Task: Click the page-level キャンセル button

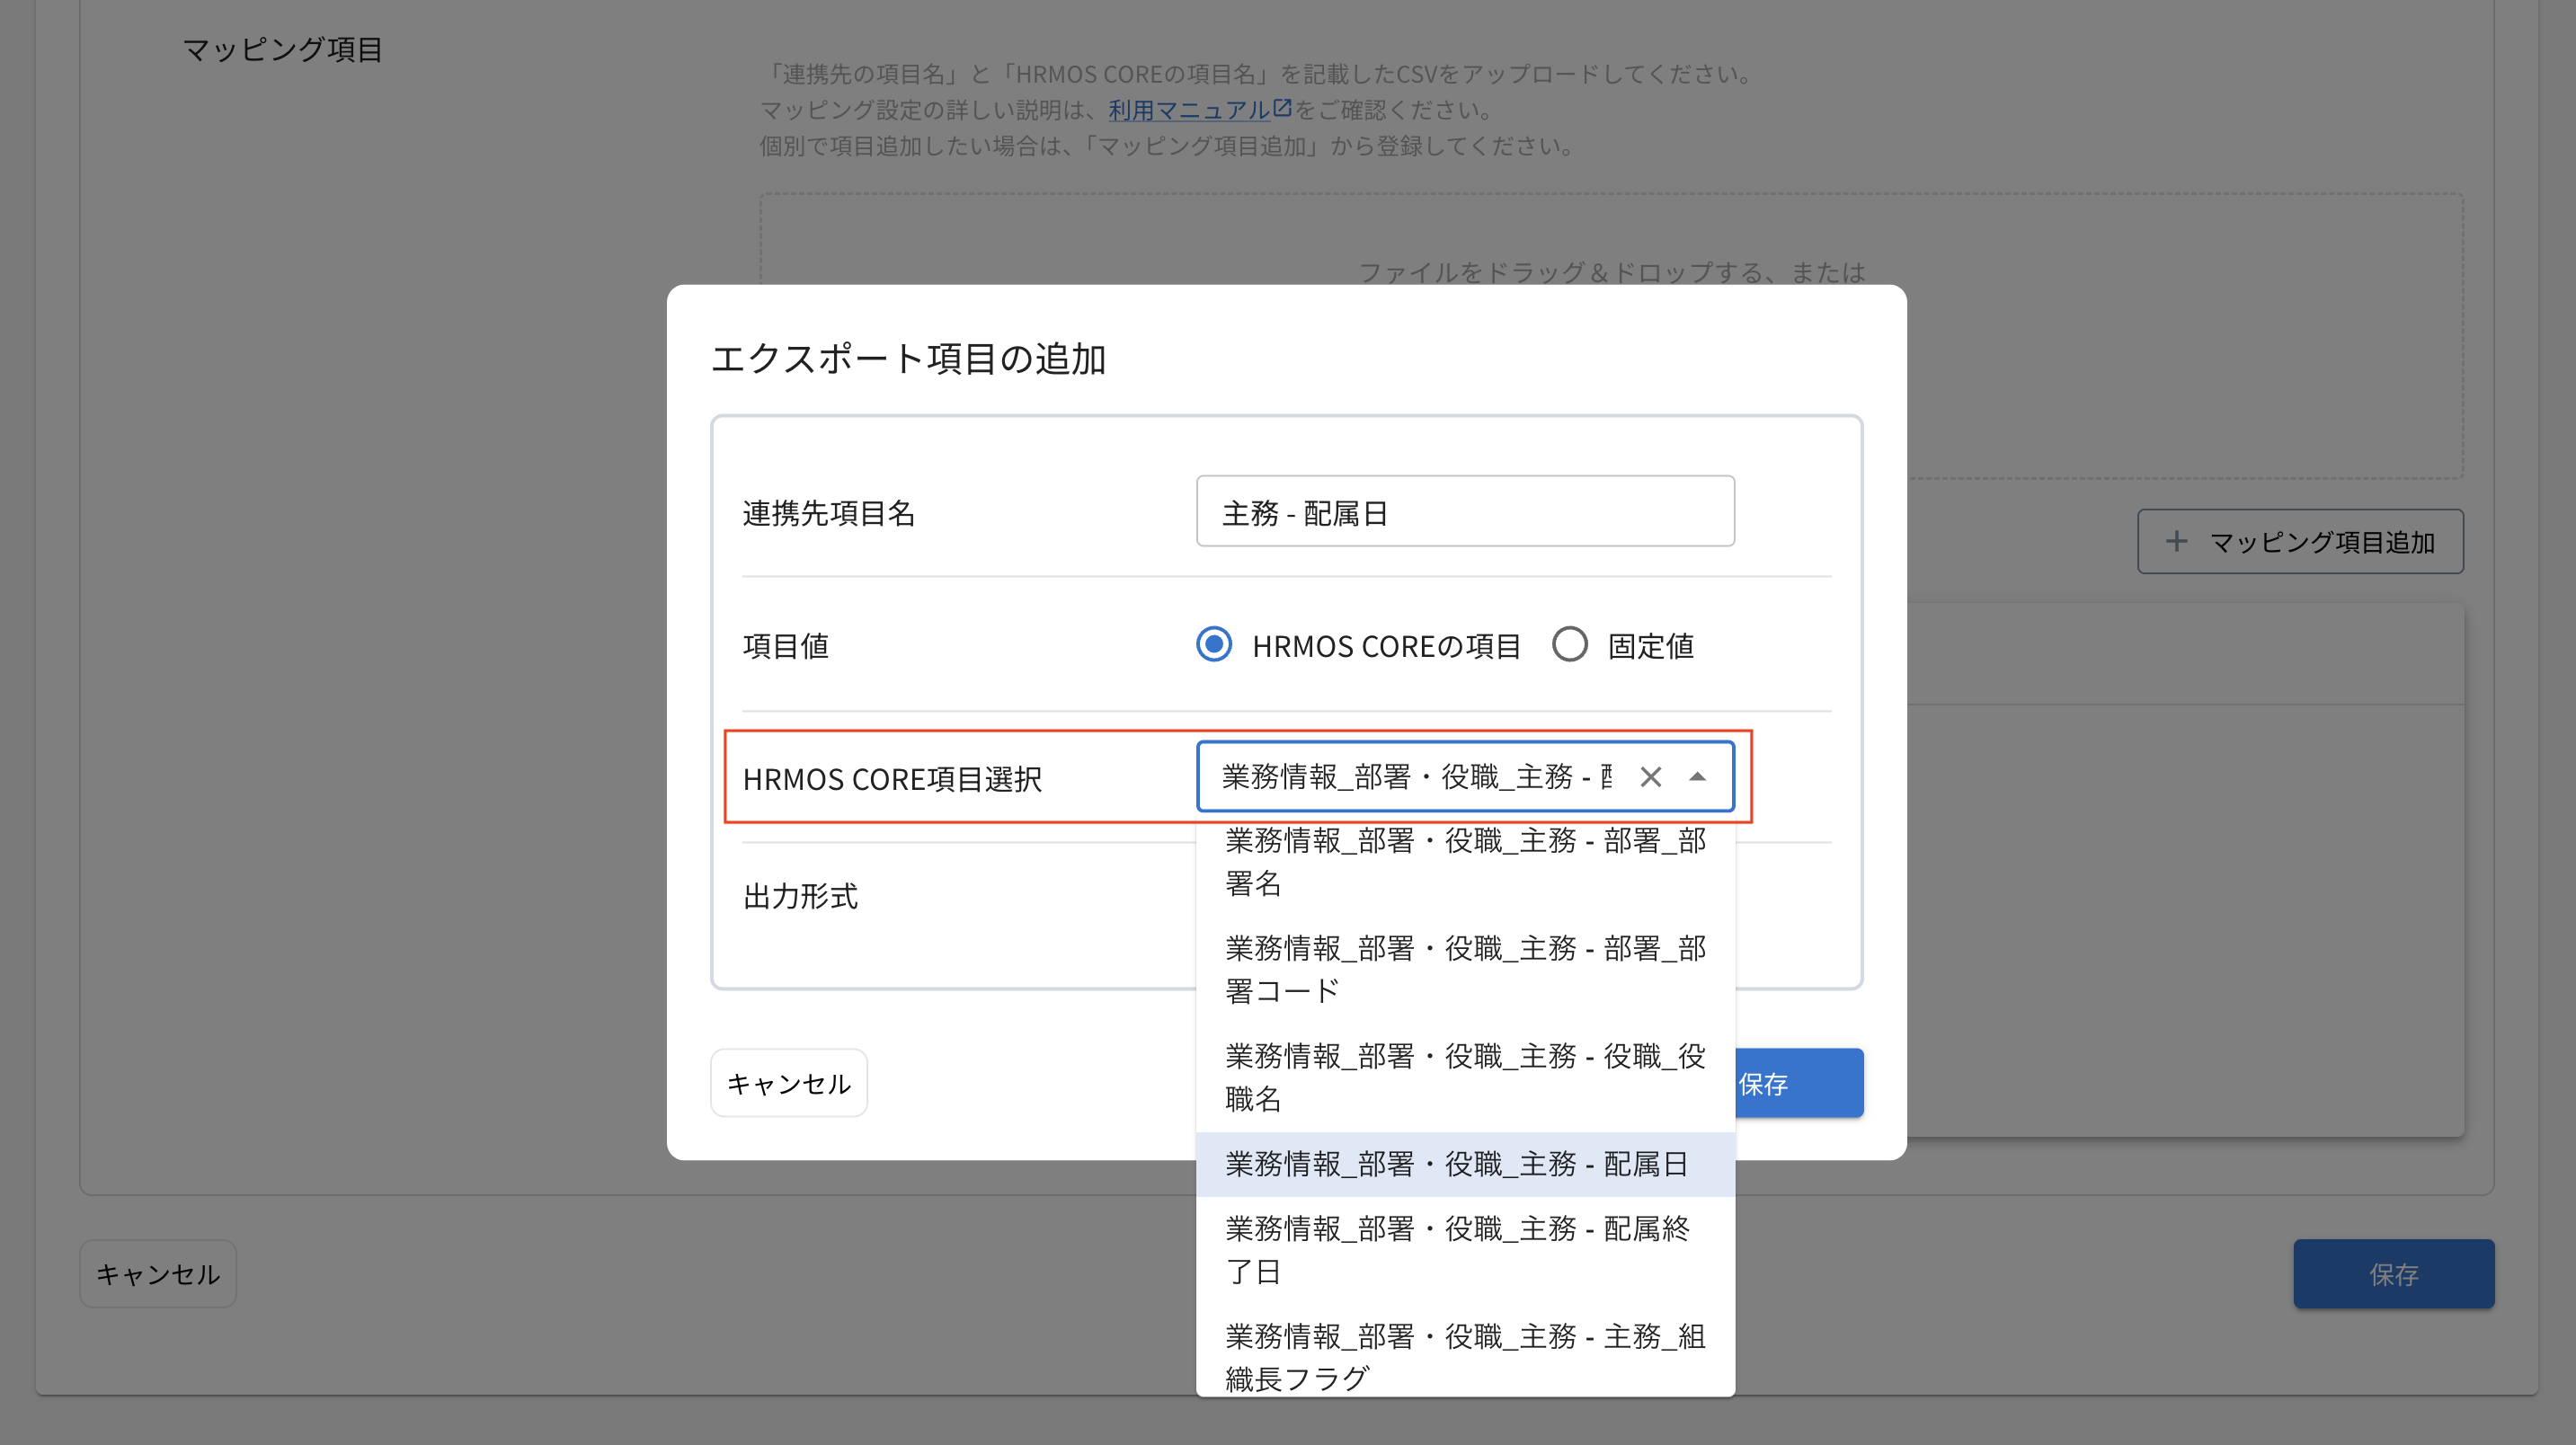Action: pyautogui.click(x=158, y=1274)
